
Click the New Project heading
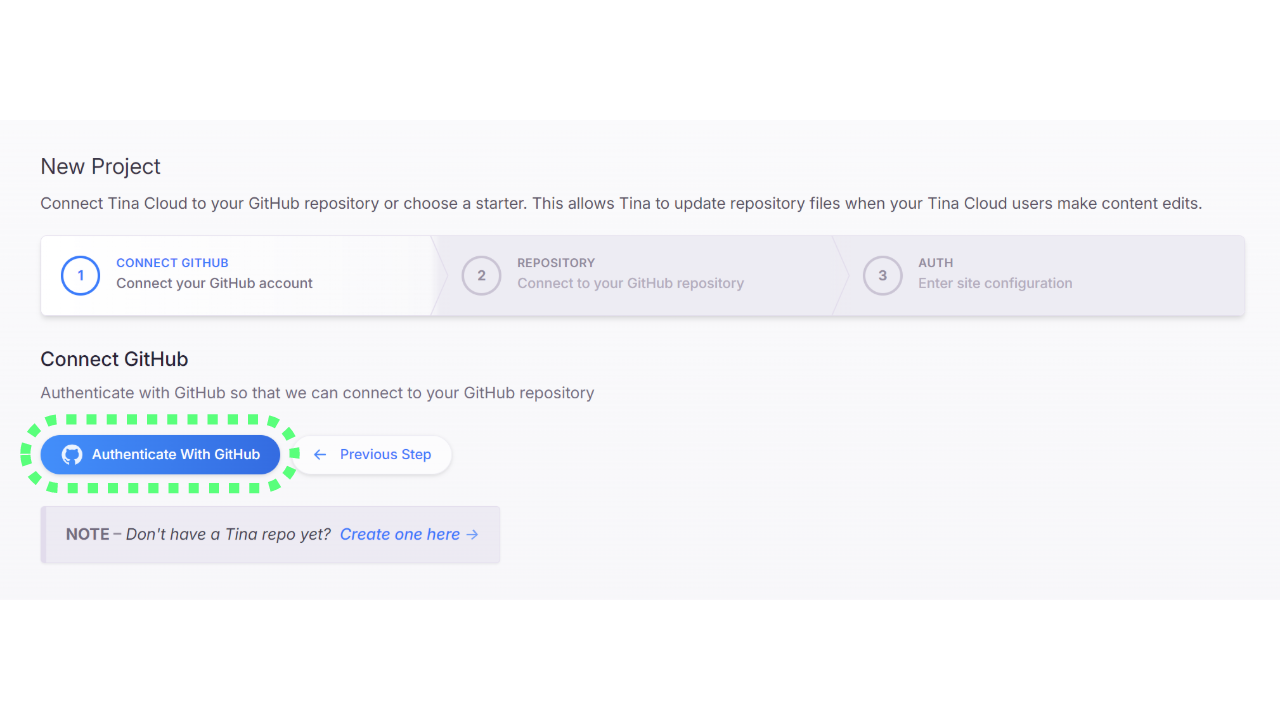(x=100, y=167)
